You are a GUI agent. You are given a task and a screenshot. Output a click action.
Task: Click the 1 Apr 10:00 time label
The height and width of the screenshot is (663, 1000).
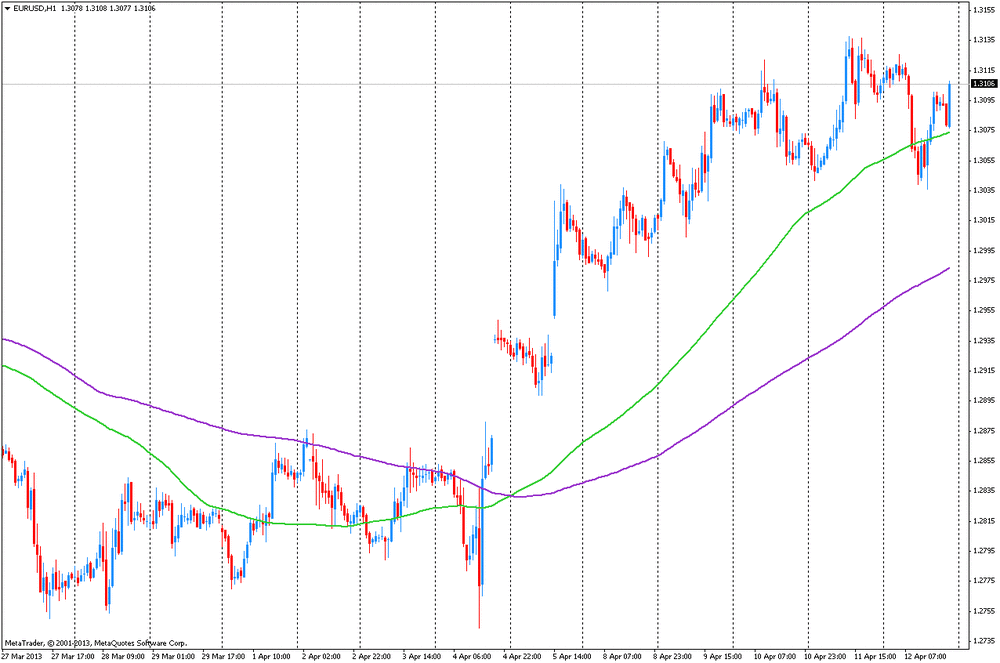tap(270, 656)
